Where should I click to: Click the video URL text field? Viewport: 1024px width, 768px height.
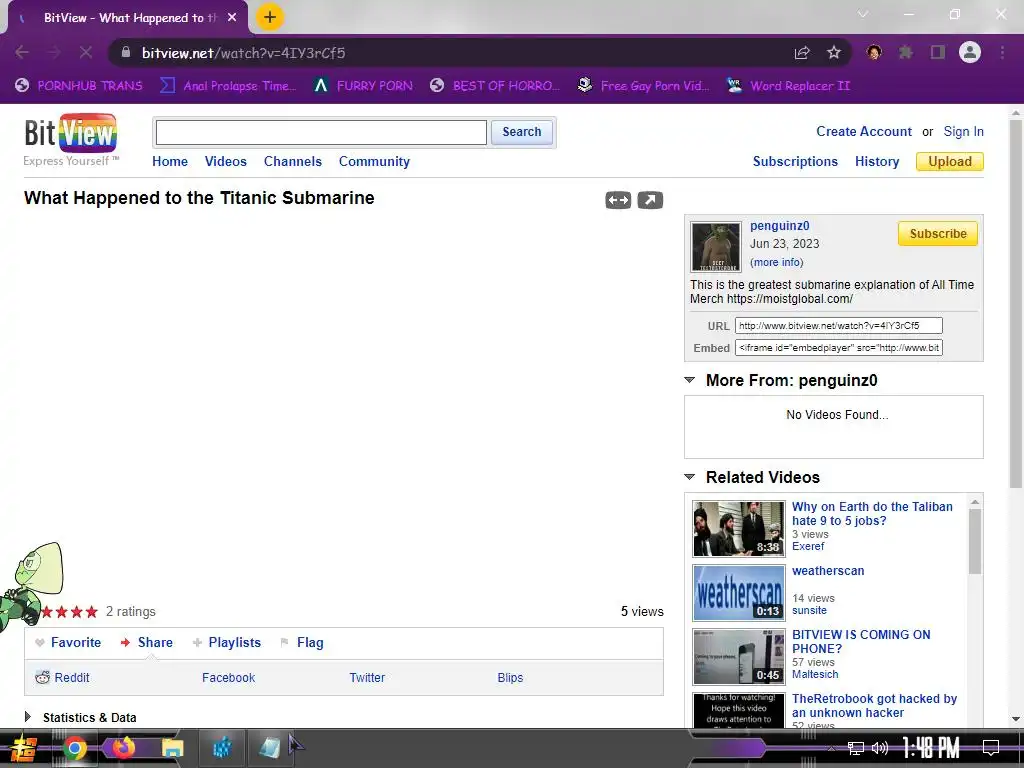[x=839, y=325]
